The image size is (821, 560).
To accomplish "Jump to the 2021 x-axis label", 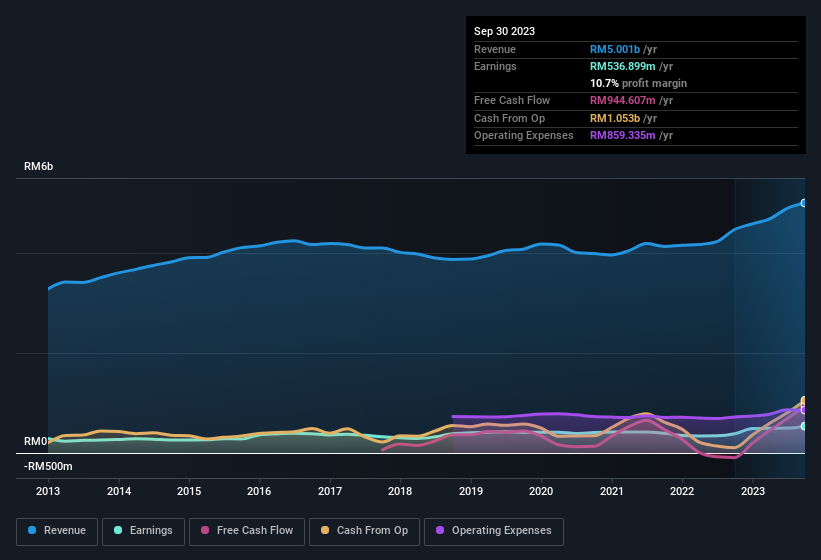I will pyautogui.click(x=611, y=491).
